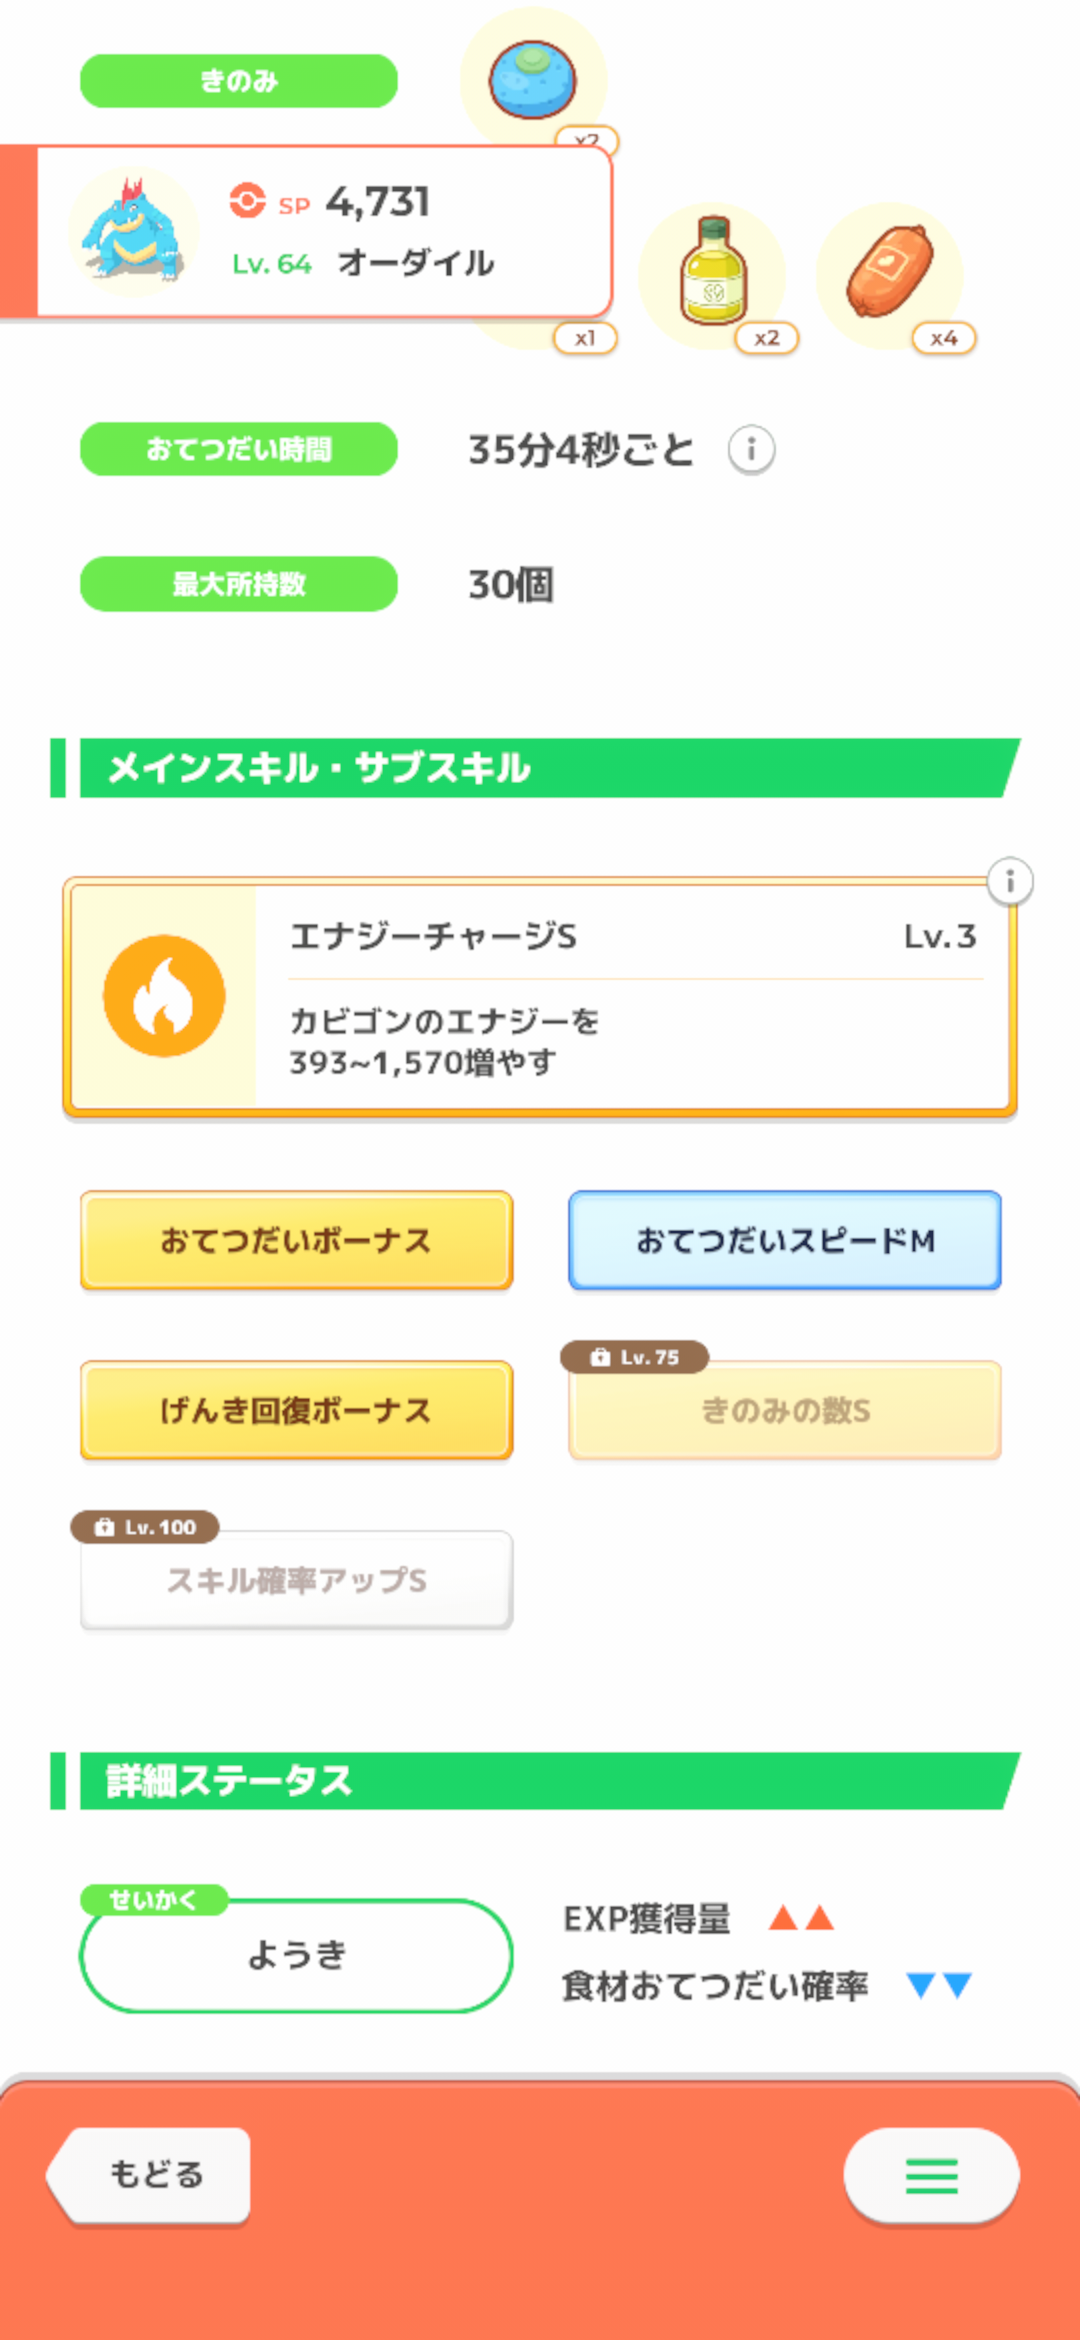Tap the sausage ingredient icon
Viewport: 1080px width, 2340px height.
pos(889,272)
